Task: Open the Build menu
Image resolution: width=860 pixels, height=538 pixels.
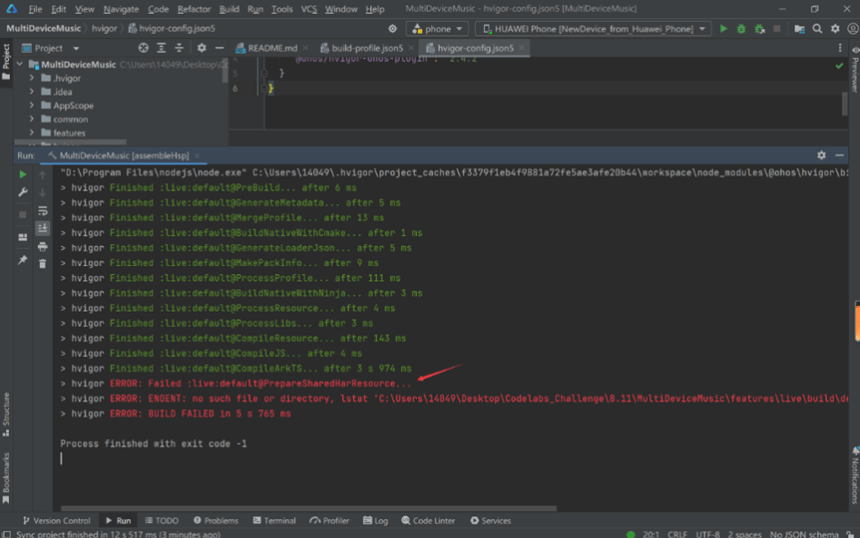Action: [x=229, y=9]
